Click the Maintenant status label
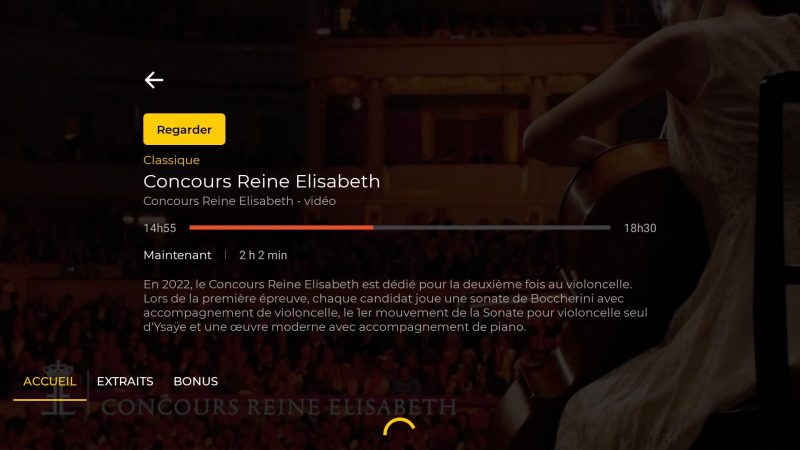This screenshot has width=800, height=450. 177,255
